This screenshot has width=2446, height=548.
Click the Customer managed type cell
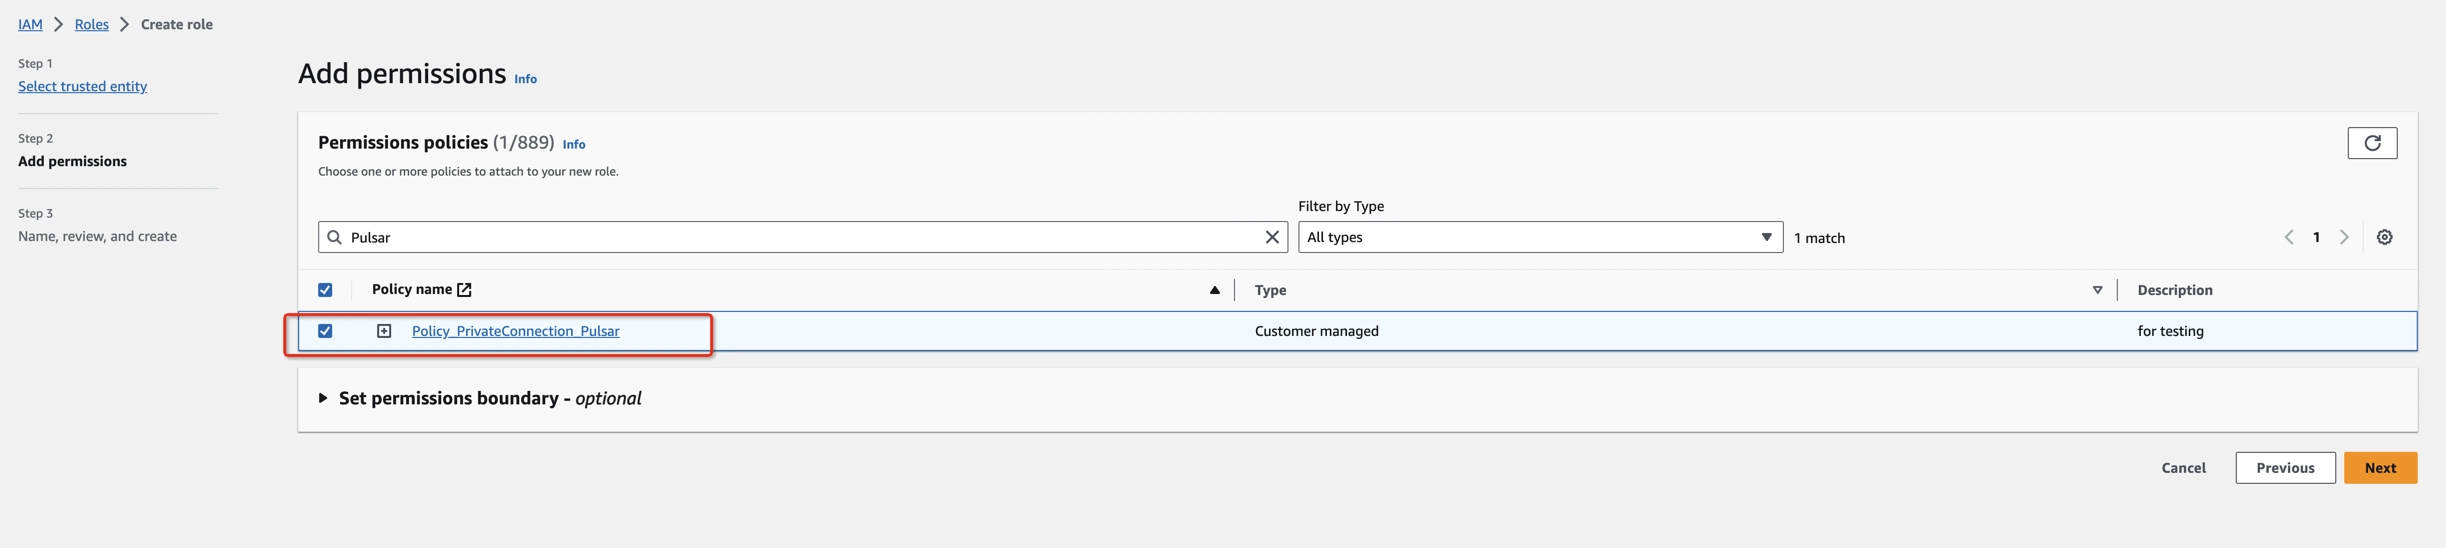pos(1317,331)
